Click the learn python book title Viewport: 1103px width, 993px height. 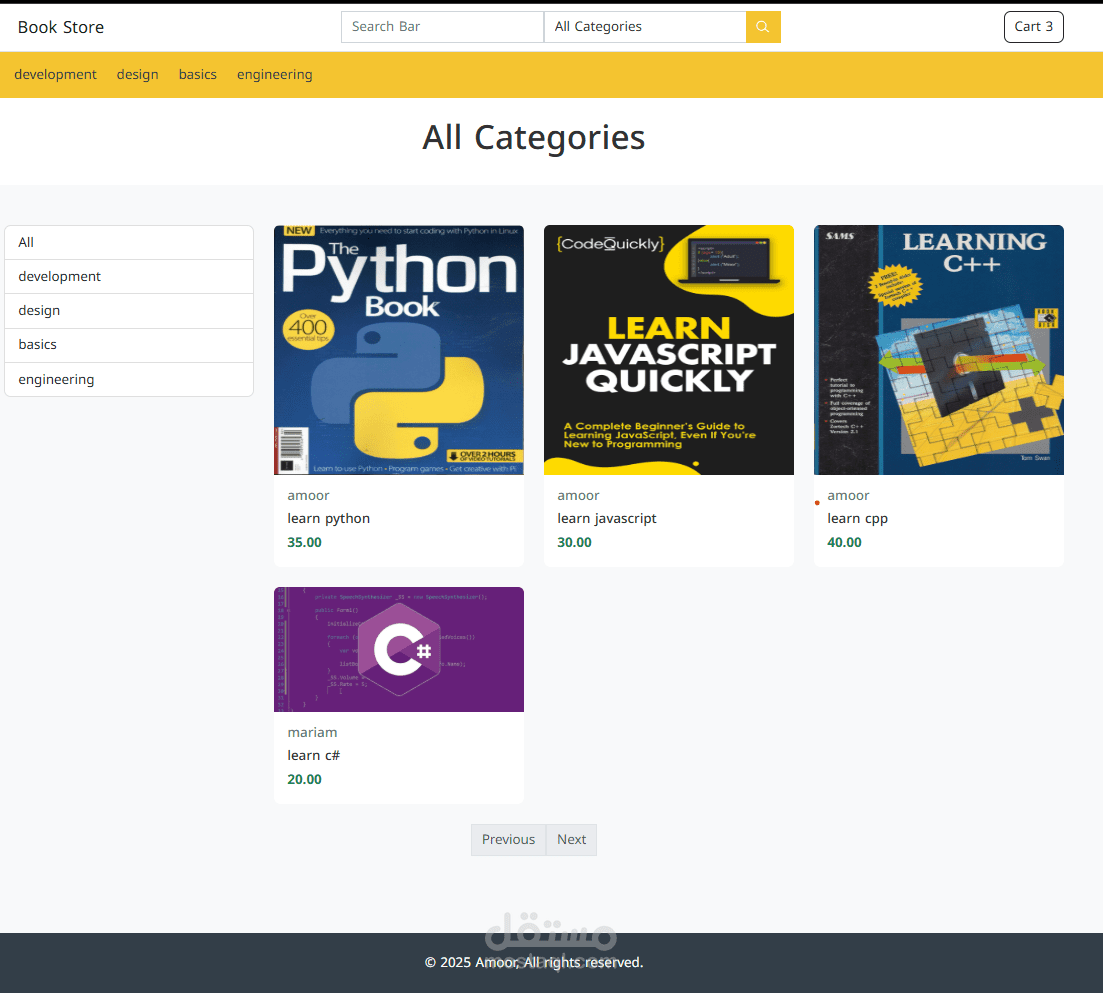tap(329, 518)
